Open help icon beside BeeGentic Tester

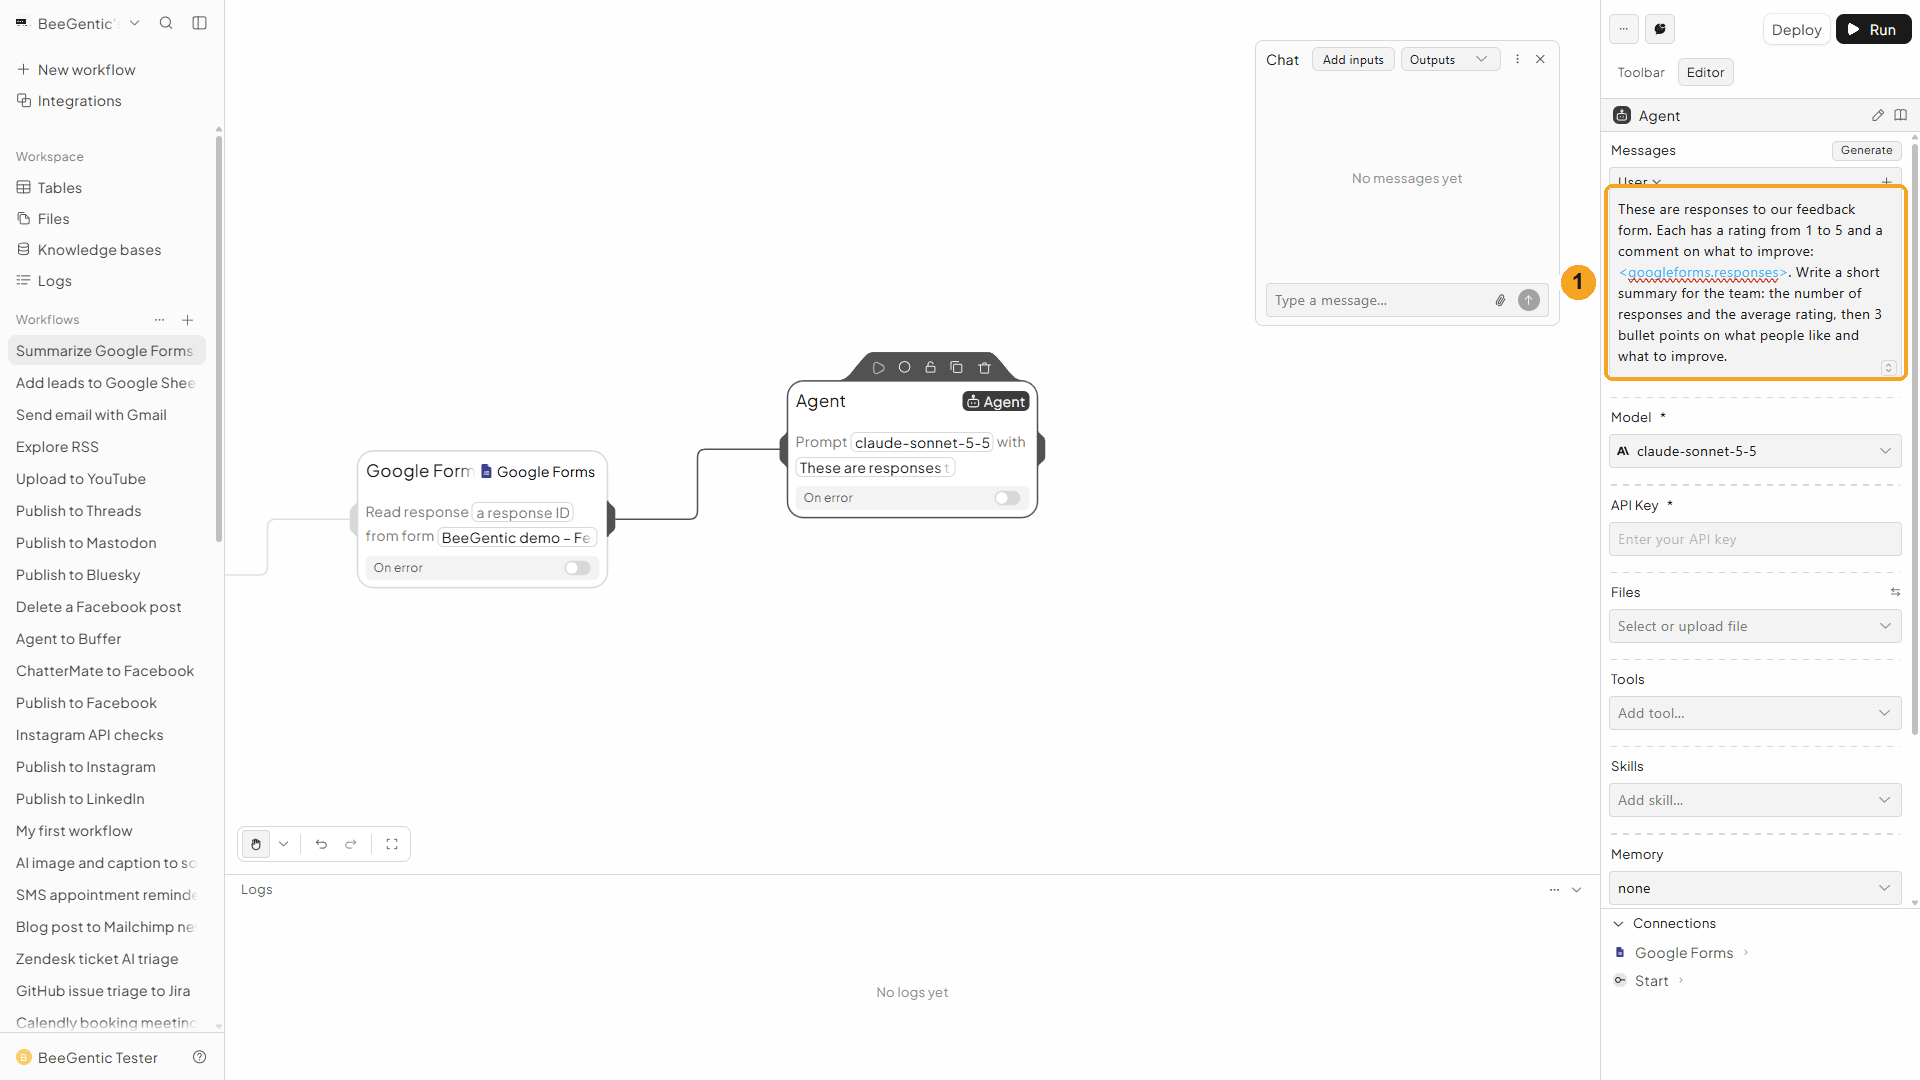199,1057
